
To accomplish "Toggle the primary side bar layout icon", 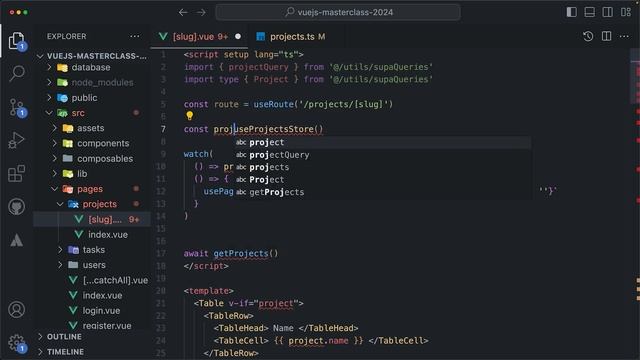I will 571,12.
